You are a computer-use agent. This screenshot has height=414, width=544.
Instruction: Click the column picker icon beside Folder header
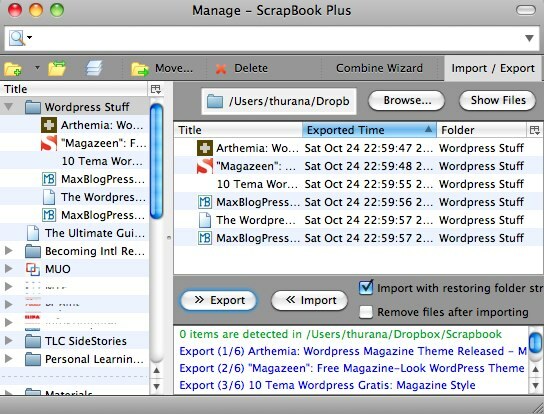tap(534, 130)
